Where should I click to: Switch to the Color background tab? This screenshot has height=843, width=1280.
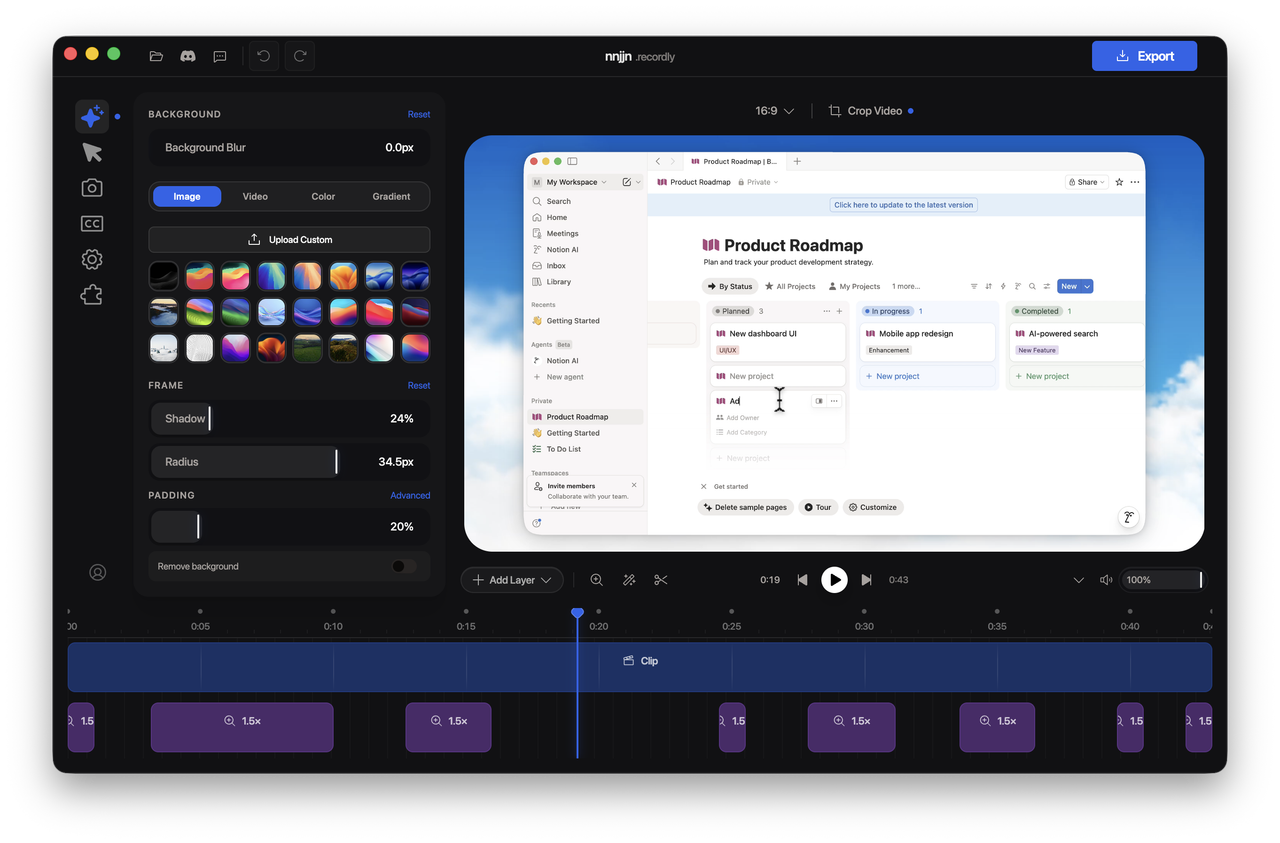(323, 196)
